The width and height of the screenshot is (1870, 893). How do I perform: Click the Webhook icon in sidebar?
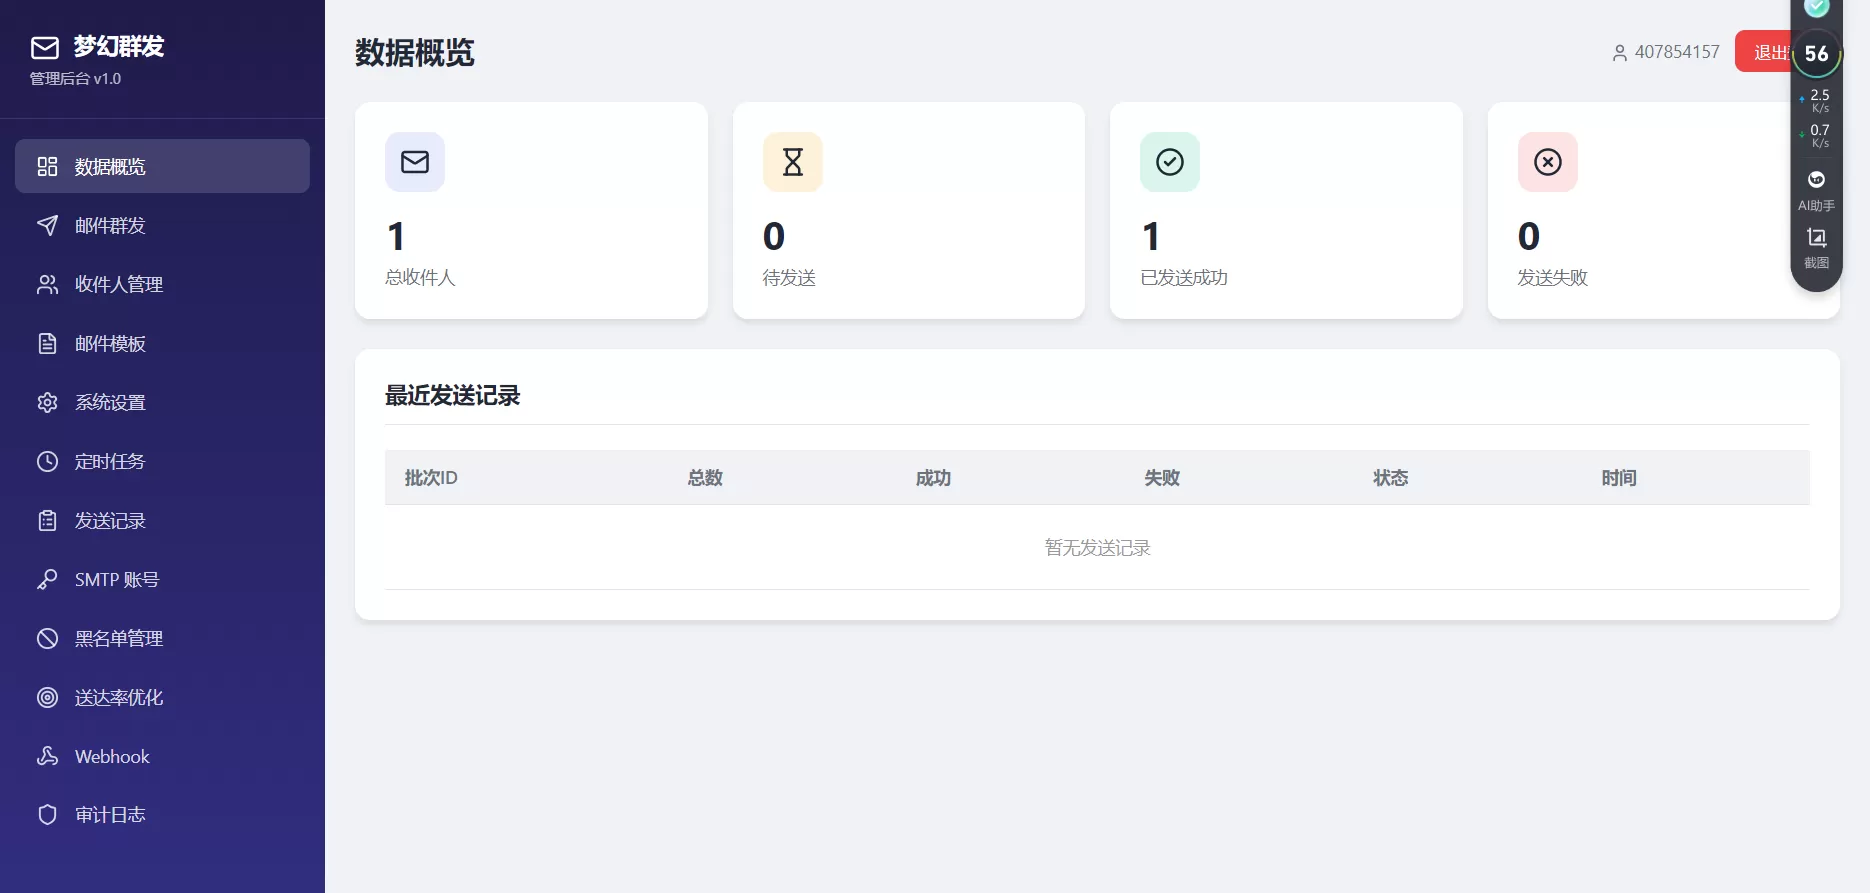tap(47, 756)
